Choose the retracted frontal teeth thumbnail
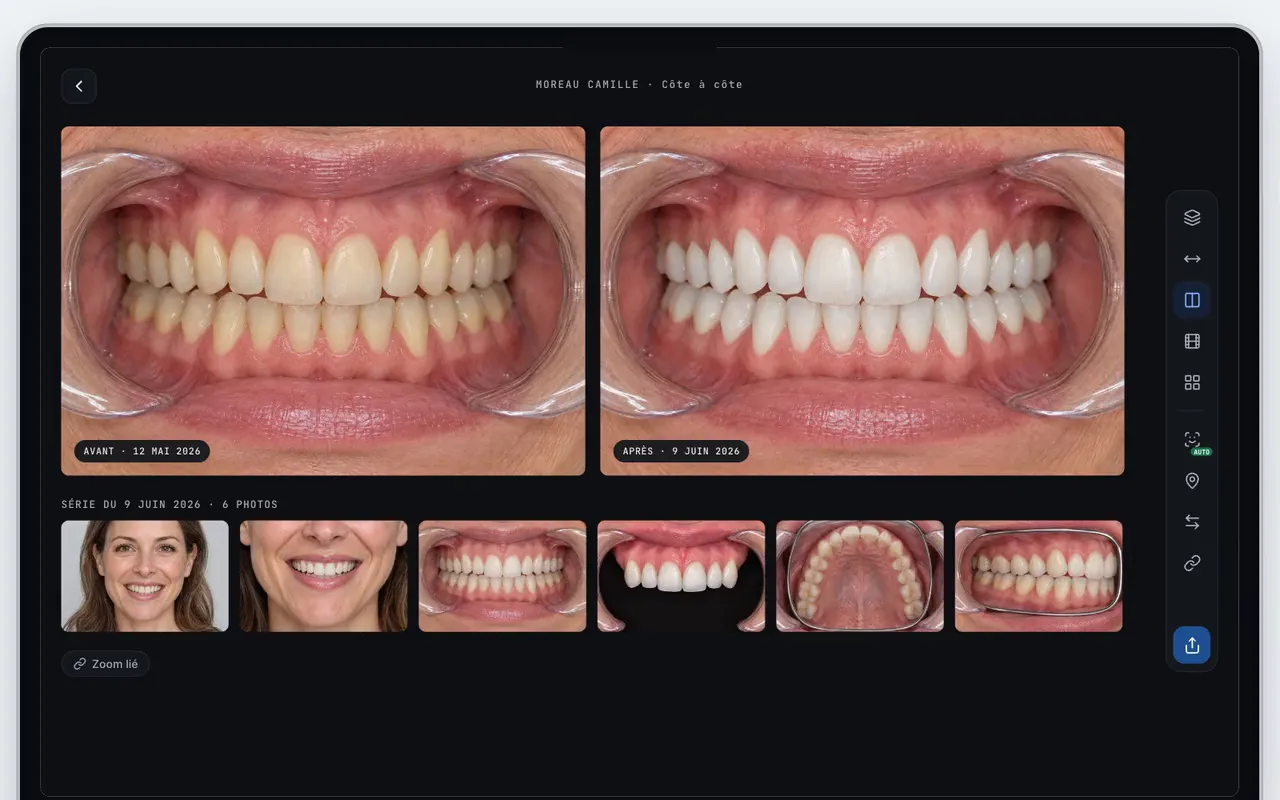Screen dimensions: 1280x800 click(502, 576)
